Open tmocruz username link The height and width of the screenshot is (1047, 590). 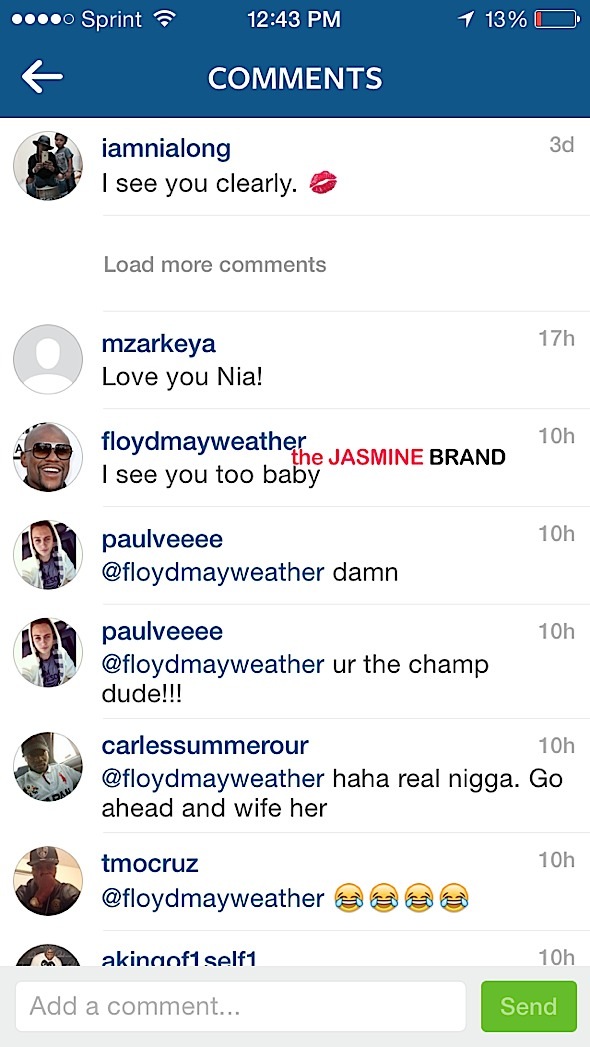(150, 863)
